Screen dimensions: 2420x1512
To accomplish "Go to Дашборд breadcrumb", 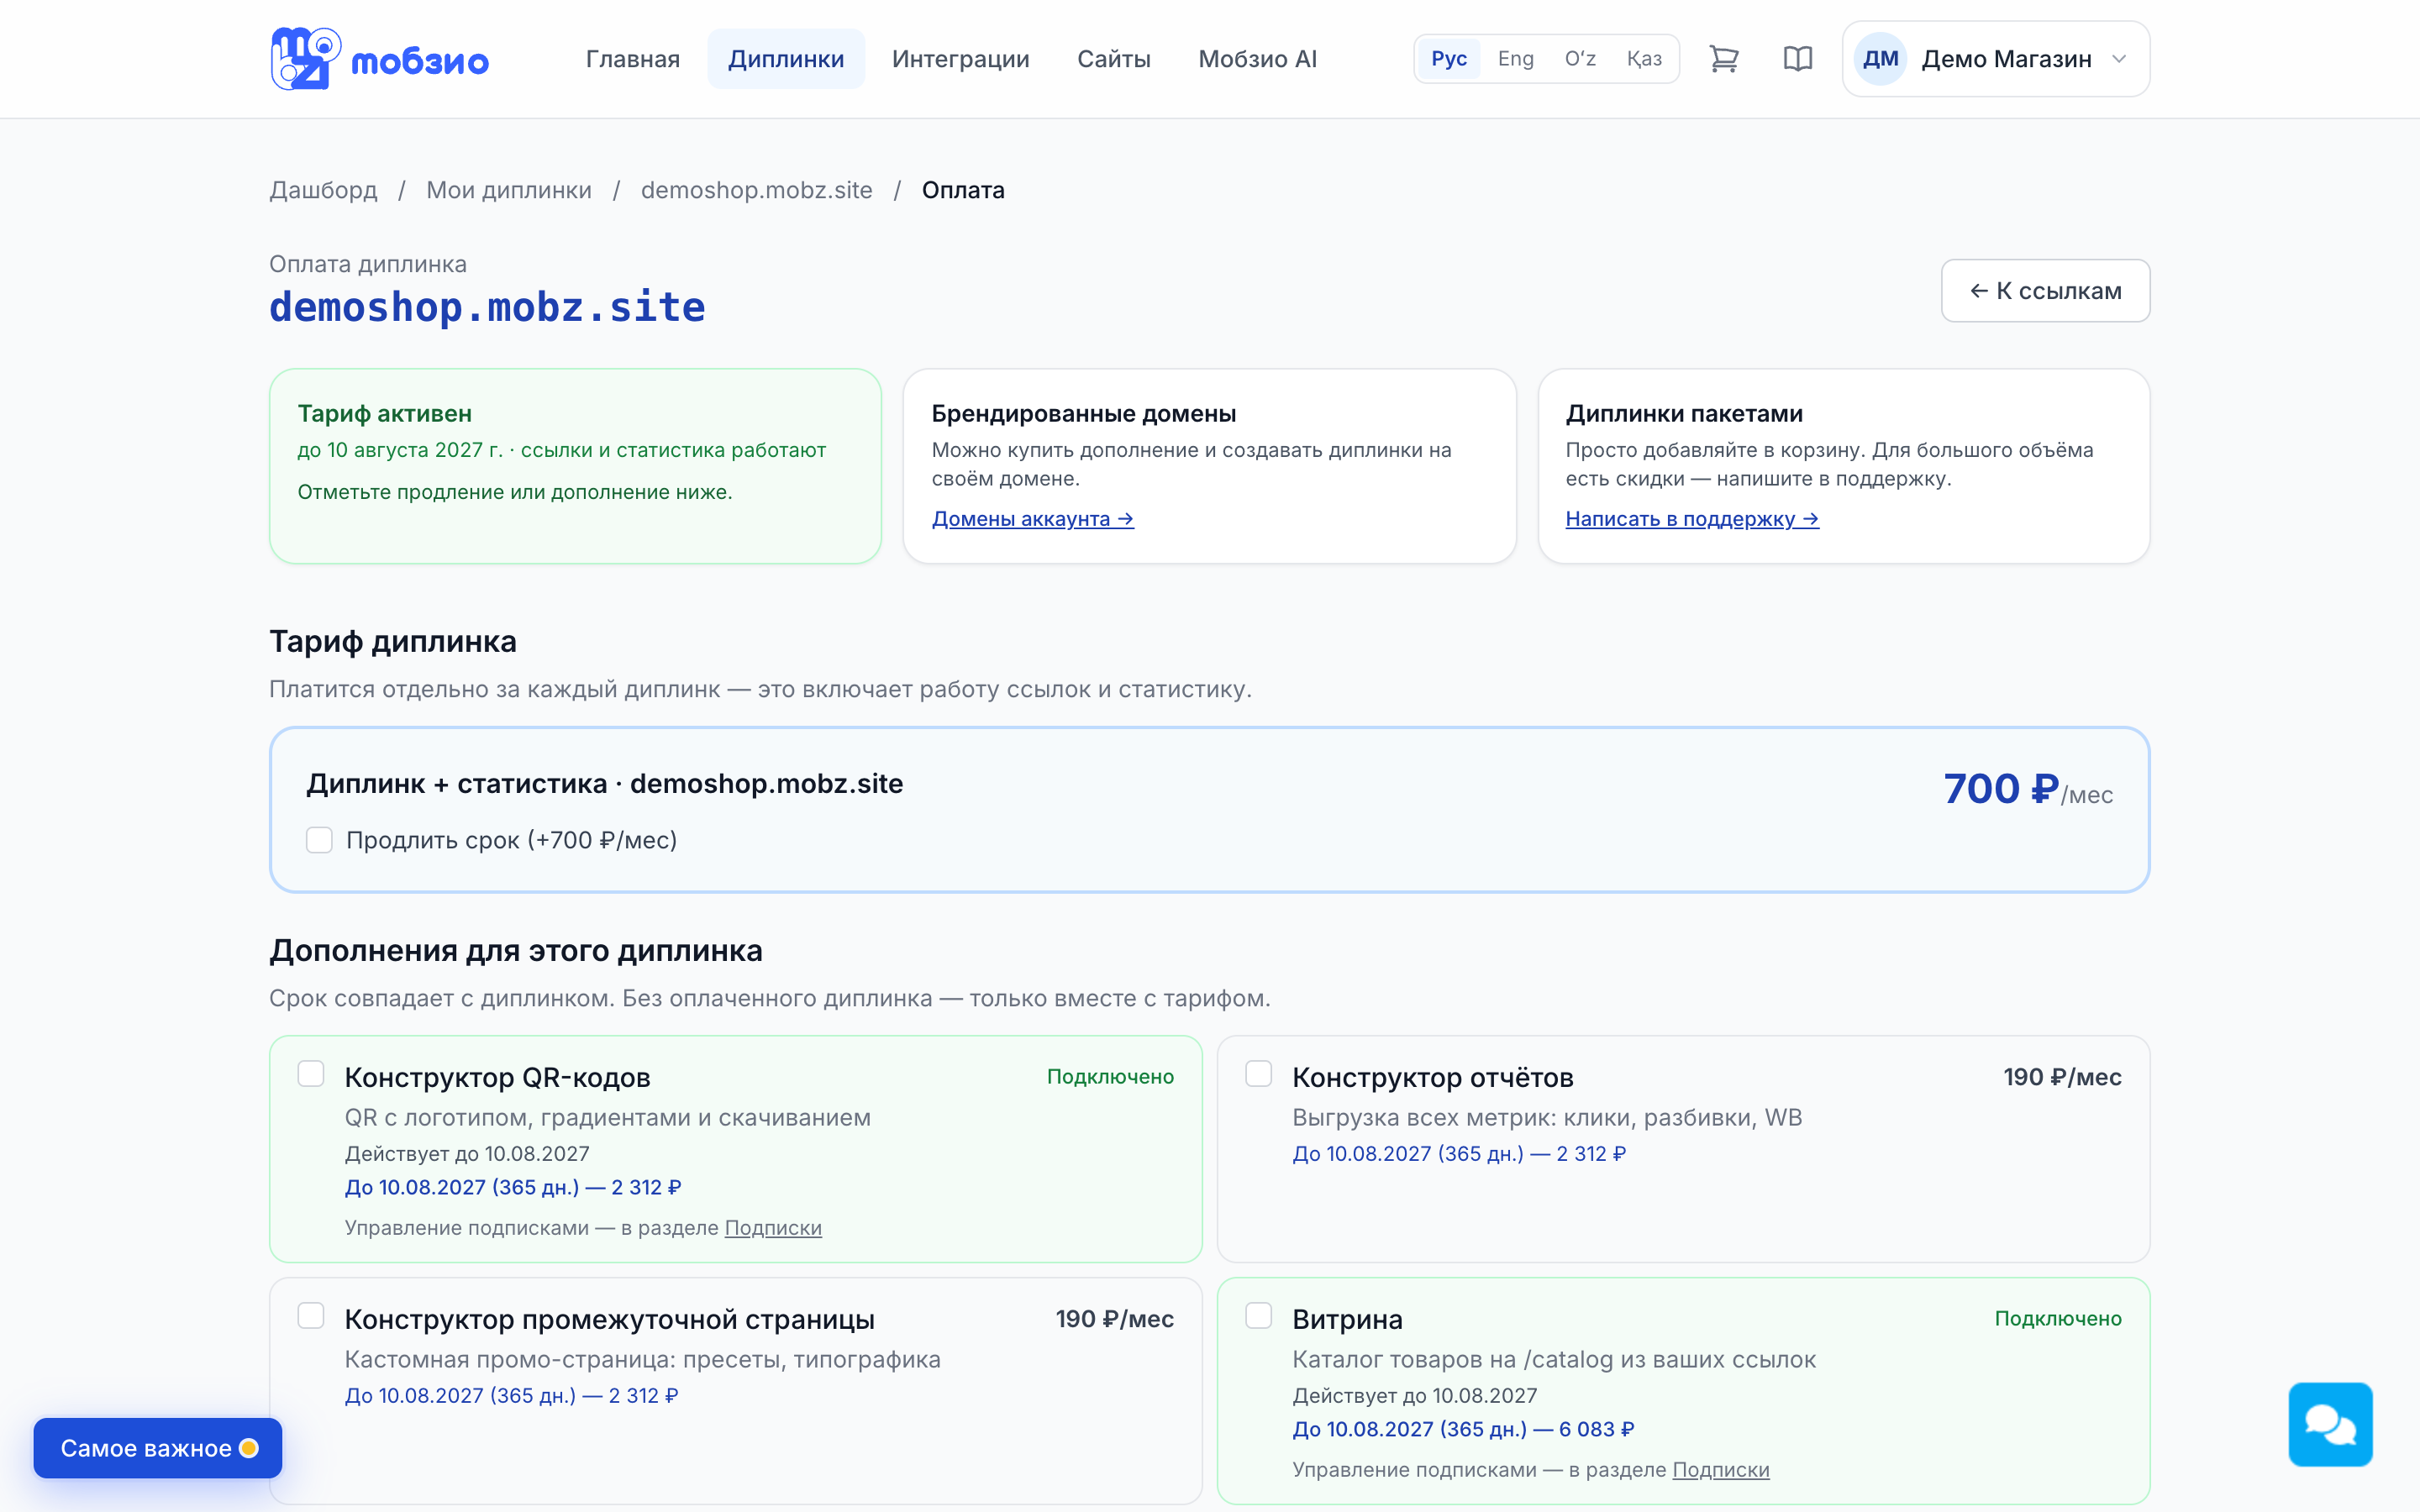I will pyautogui.click(x=323, y=190).
